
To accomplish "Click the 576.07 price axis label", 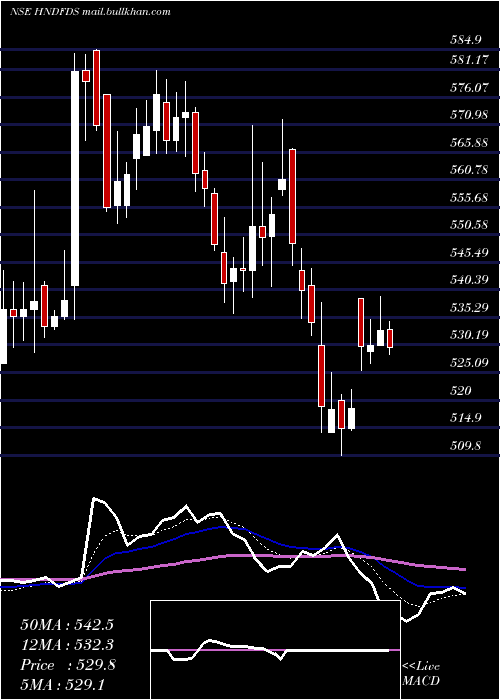I will (469, 87).
